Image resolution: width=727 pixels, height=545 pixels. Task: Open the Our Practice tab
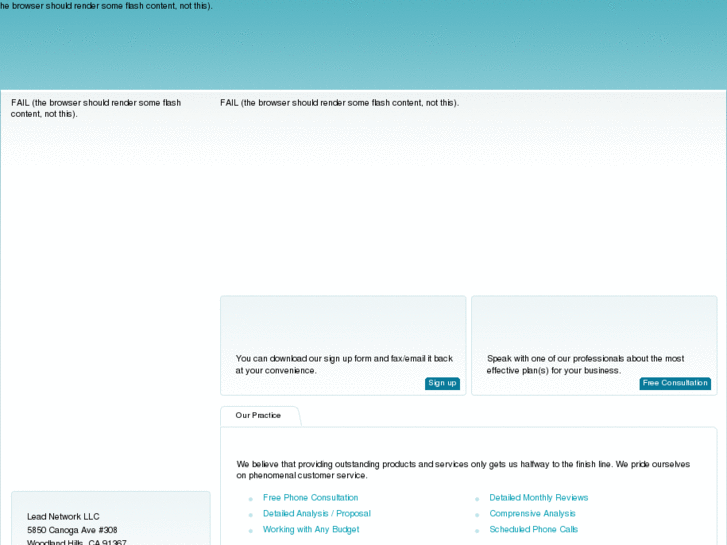(259, 416)
